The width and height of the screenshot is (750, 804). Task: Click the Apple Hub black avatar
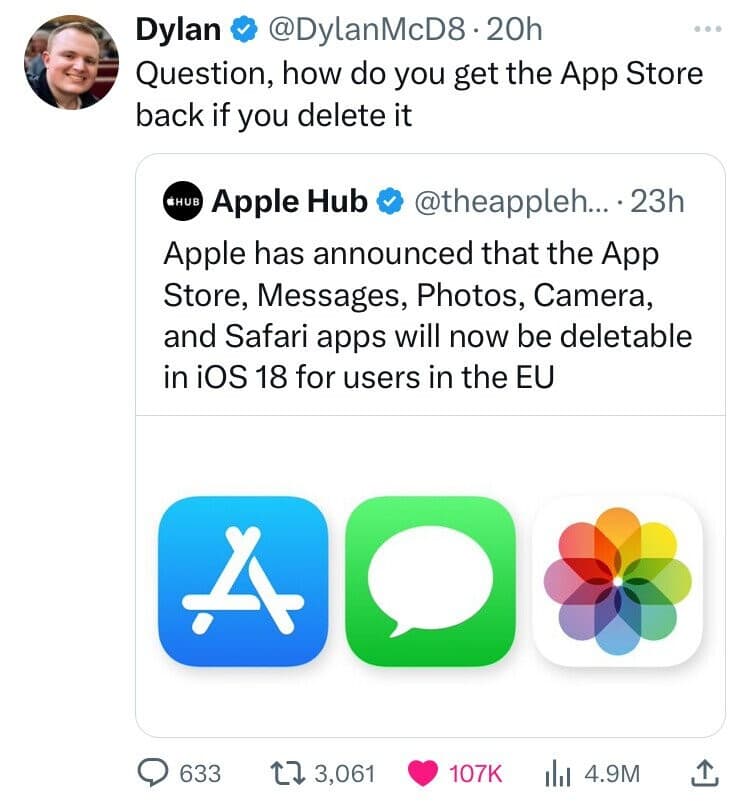[x=183, y=201]
